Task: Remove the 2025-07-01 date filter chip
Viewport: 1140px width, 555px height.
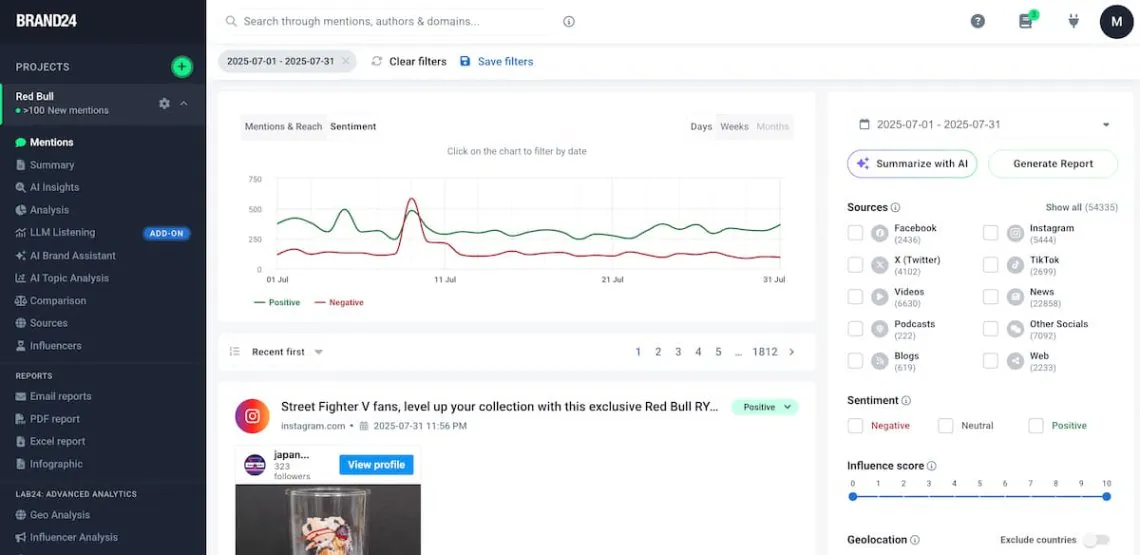Action: click(345, 61)
